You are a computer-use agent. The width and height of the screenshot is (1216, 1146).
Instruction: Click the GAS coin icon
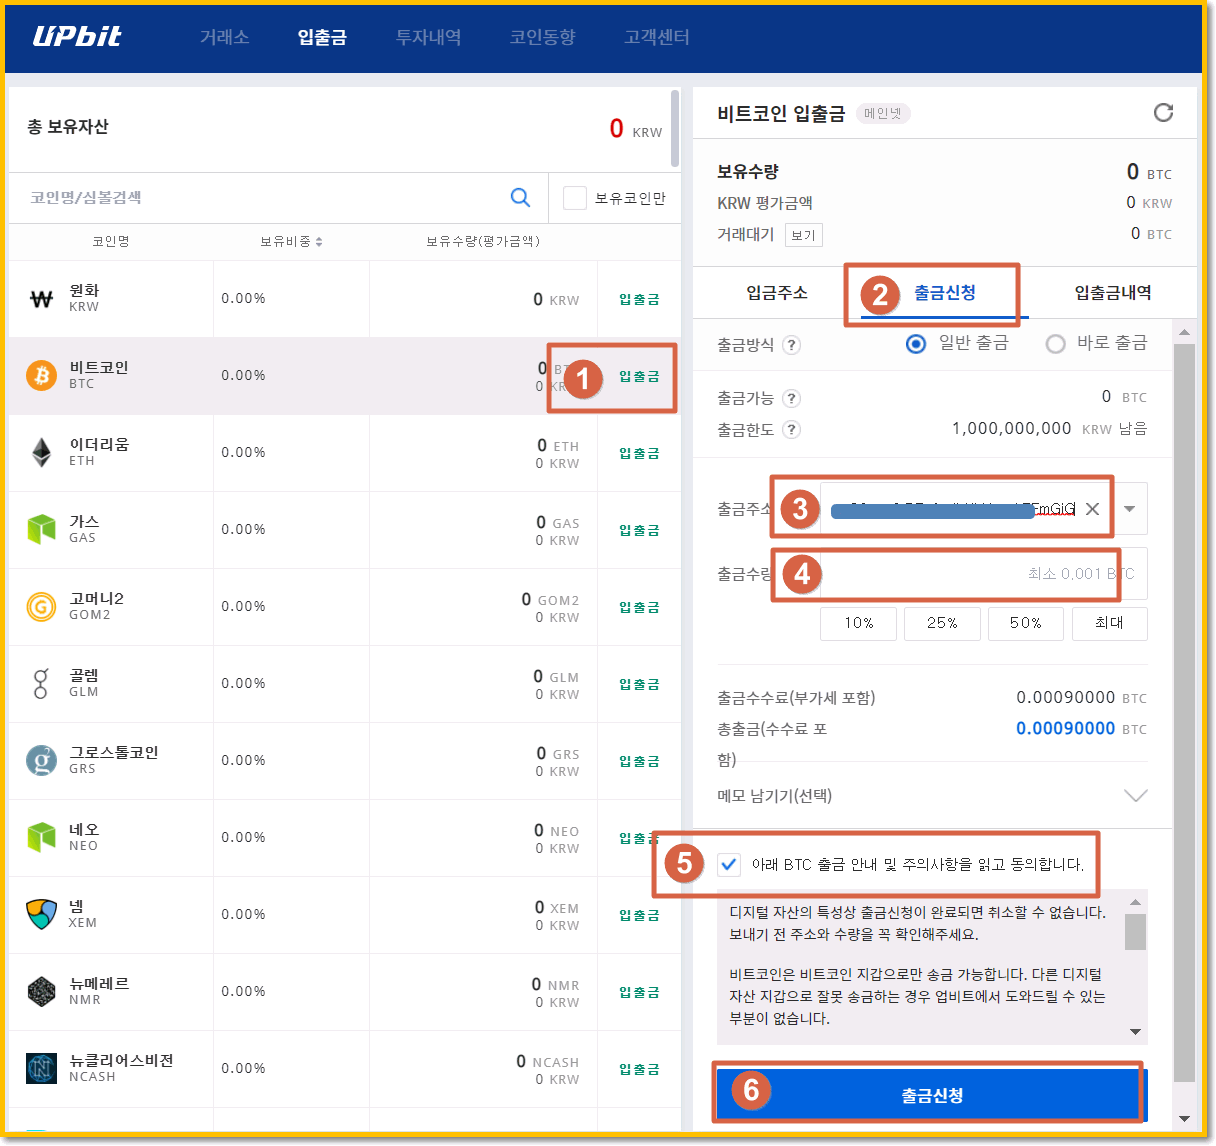41,529
